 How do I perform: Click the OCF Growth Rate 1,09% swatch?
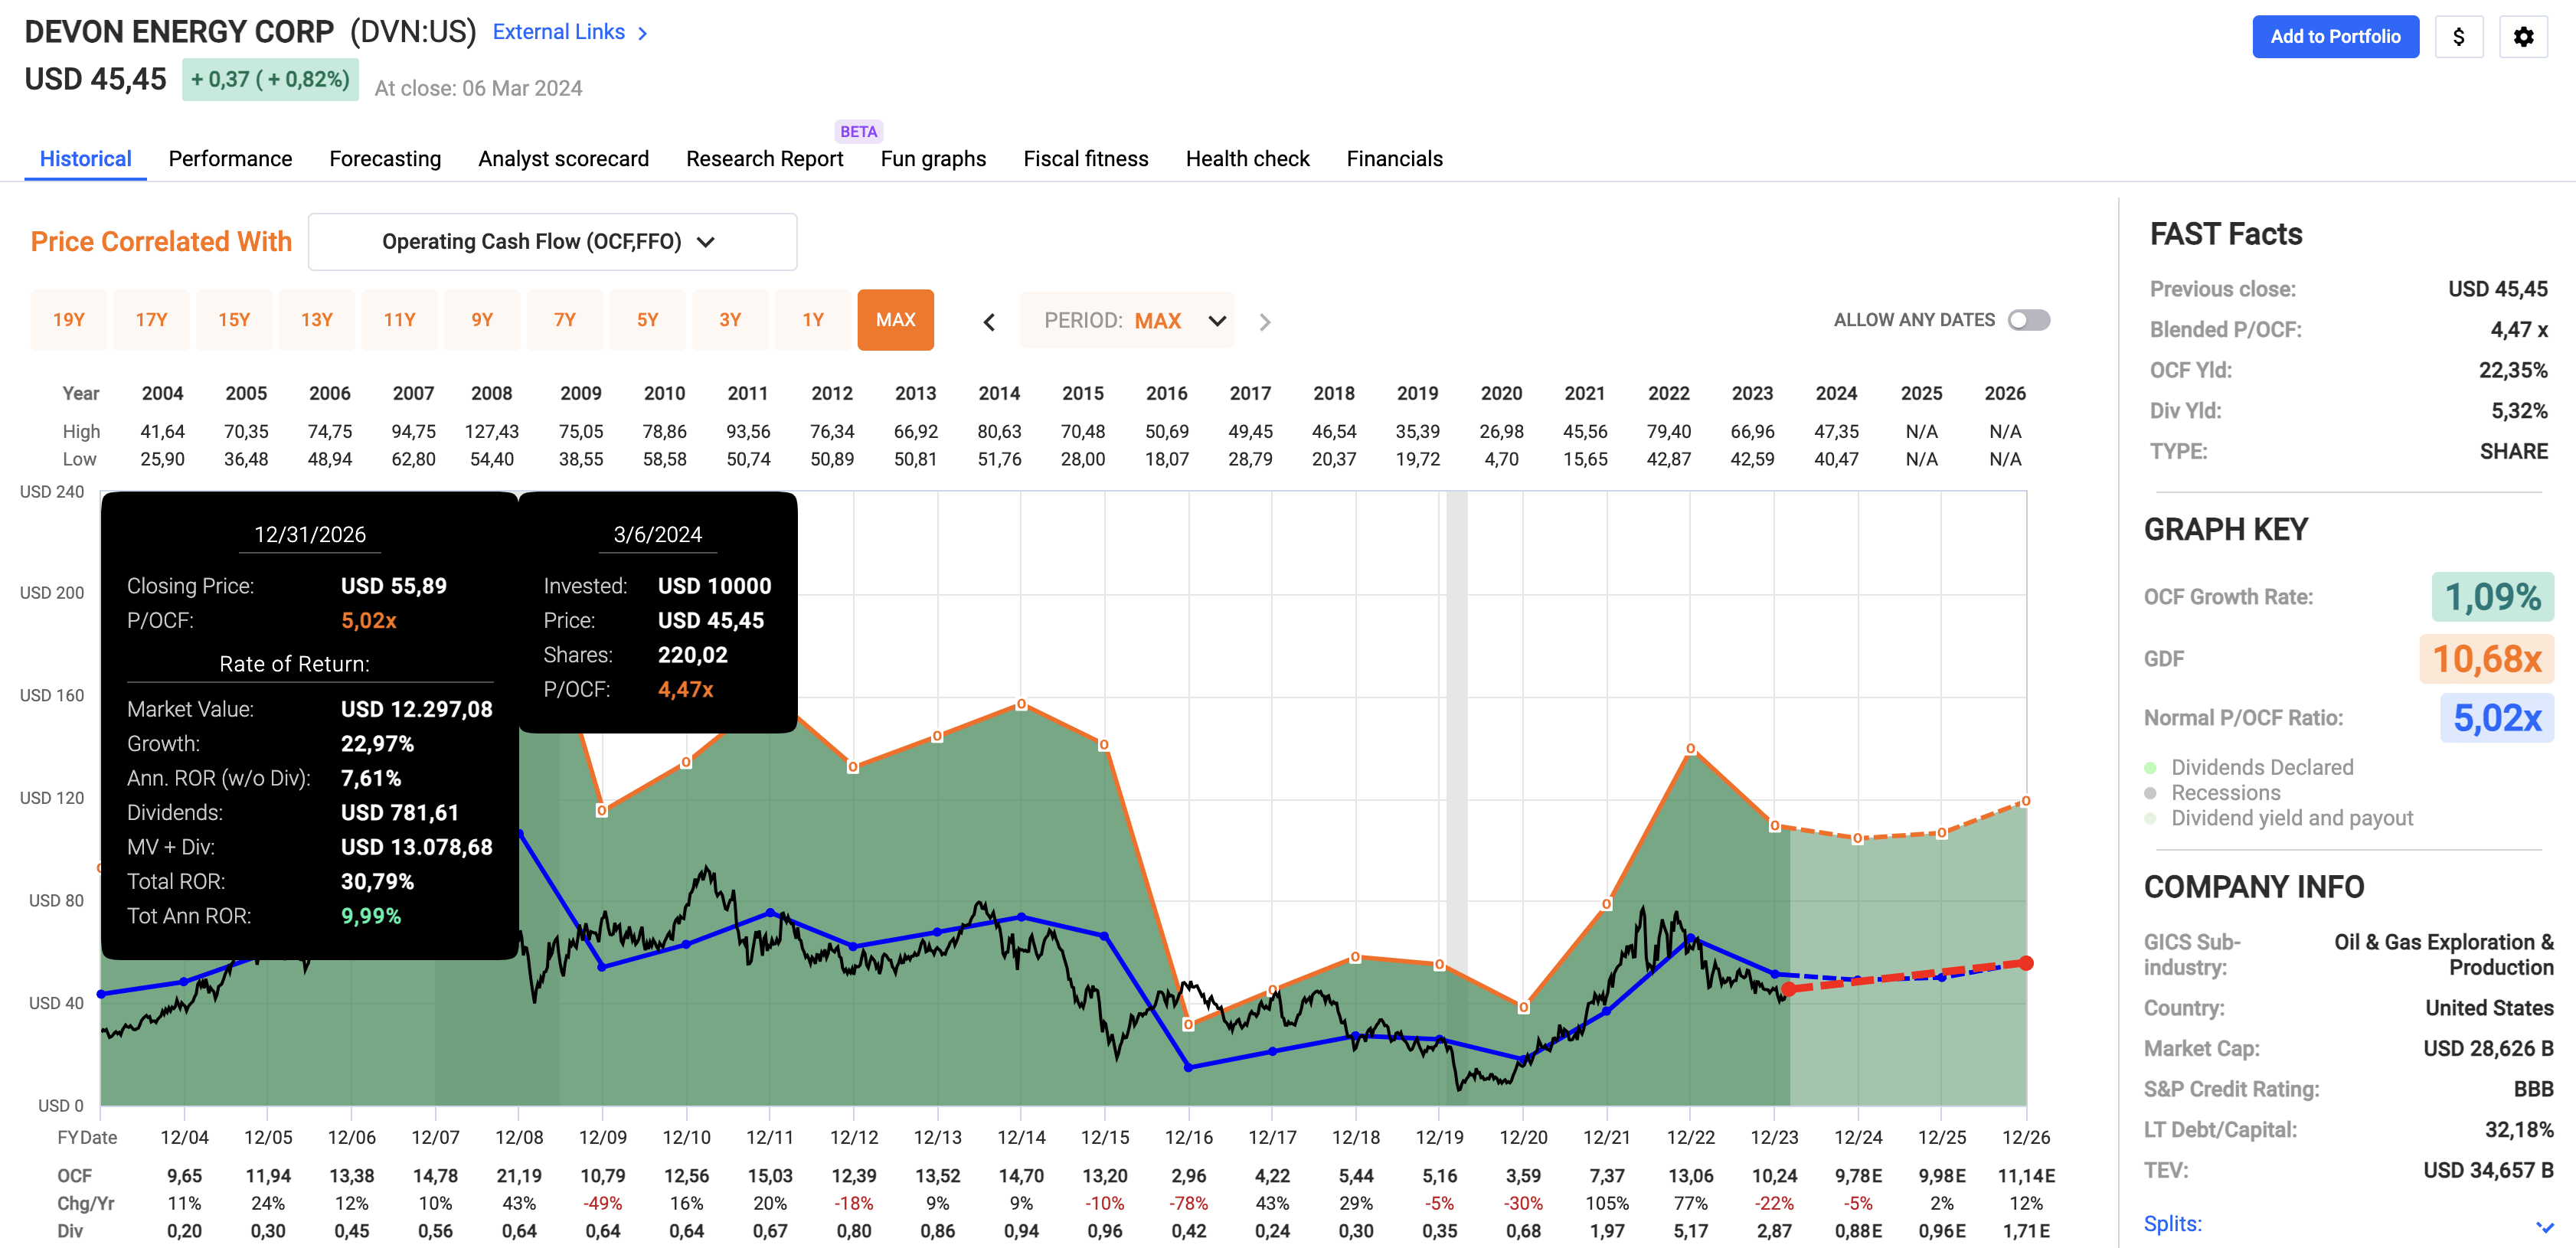[x=2492, y=597]
